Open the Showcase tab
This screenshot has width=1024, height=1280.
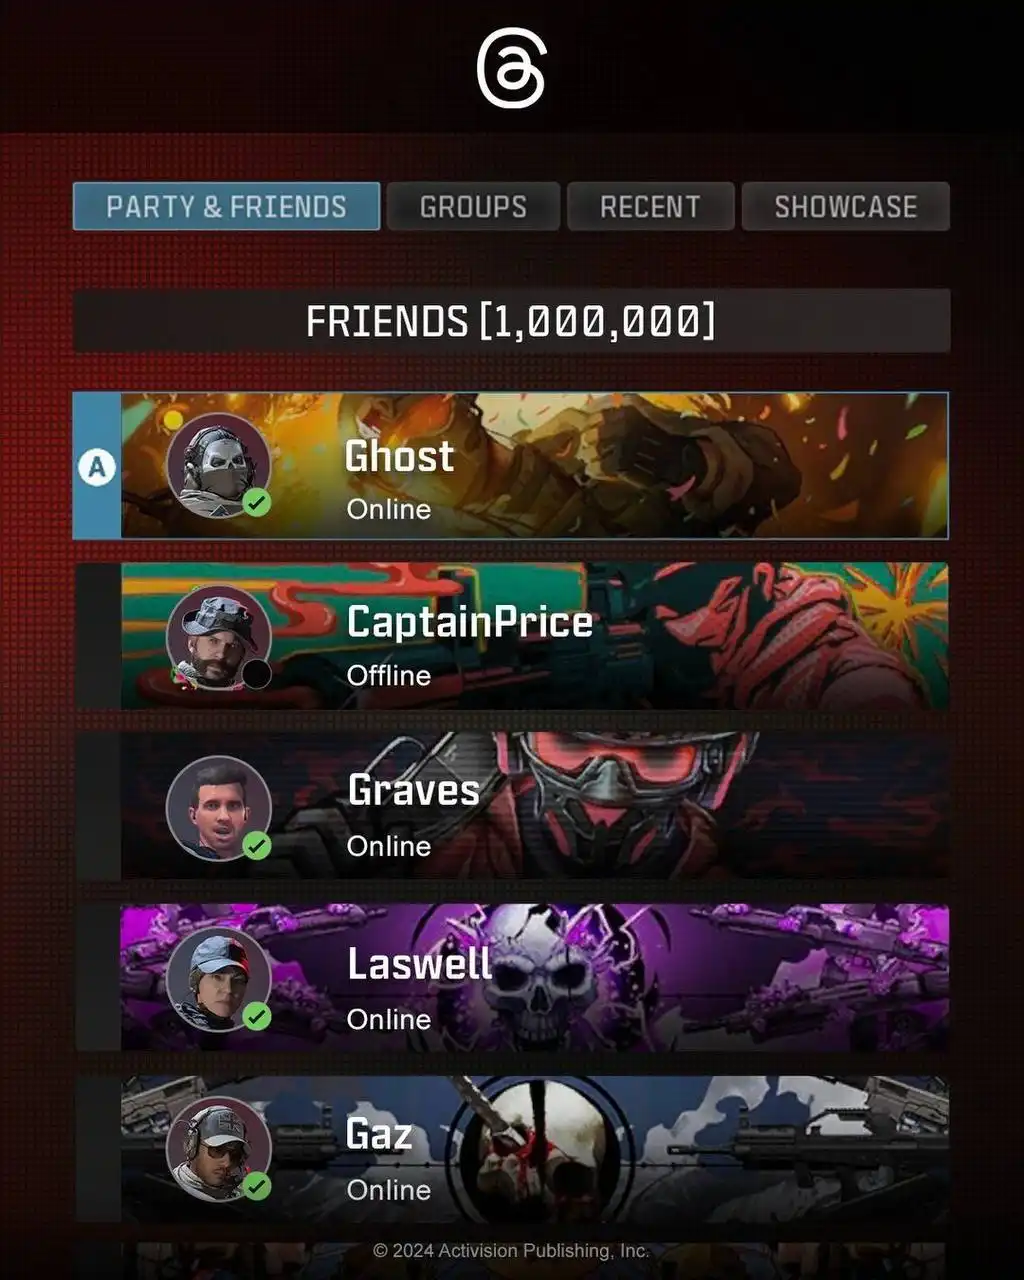click(x=845, y=206)
